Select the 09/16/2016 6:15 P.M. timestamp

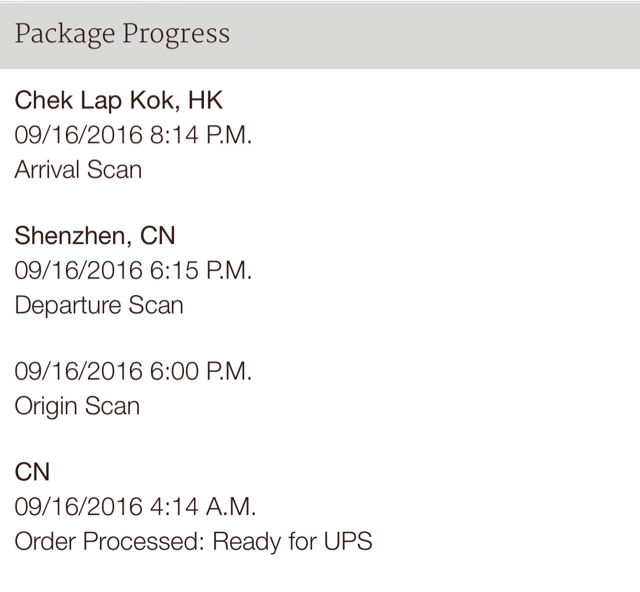tap(133, 270)
